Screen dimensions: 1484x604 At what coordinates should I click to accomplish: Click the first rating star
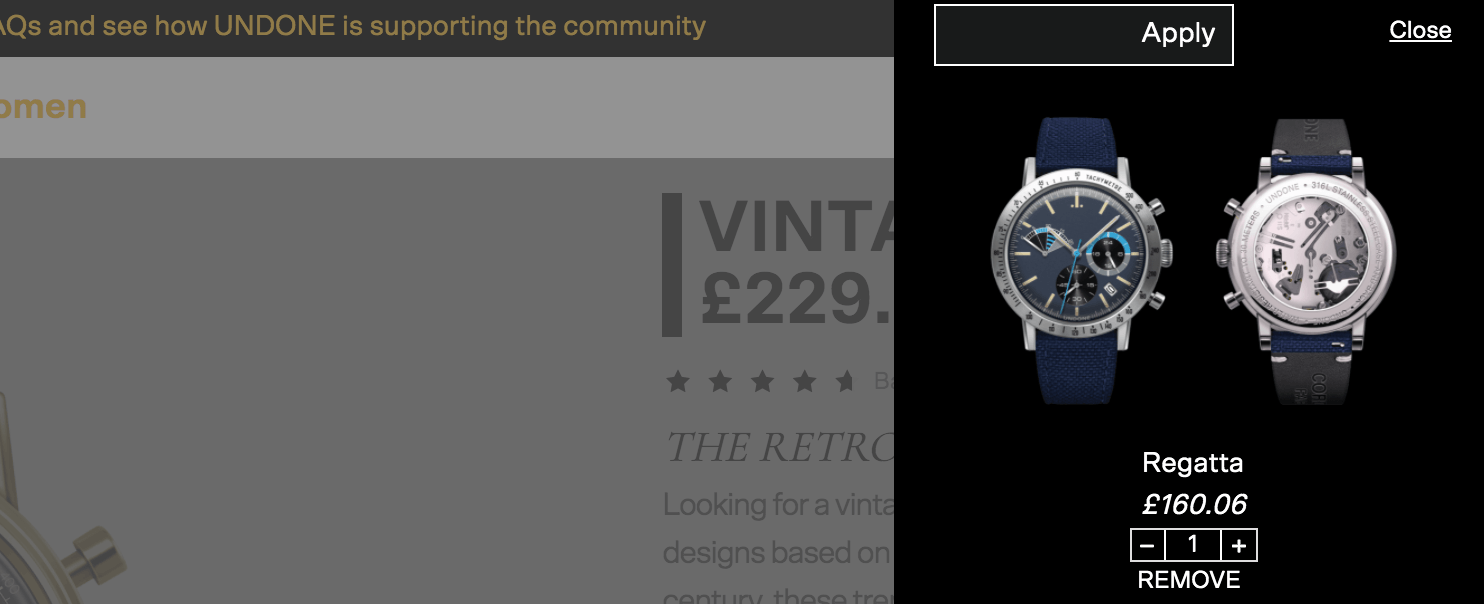[x=678, y=381]
